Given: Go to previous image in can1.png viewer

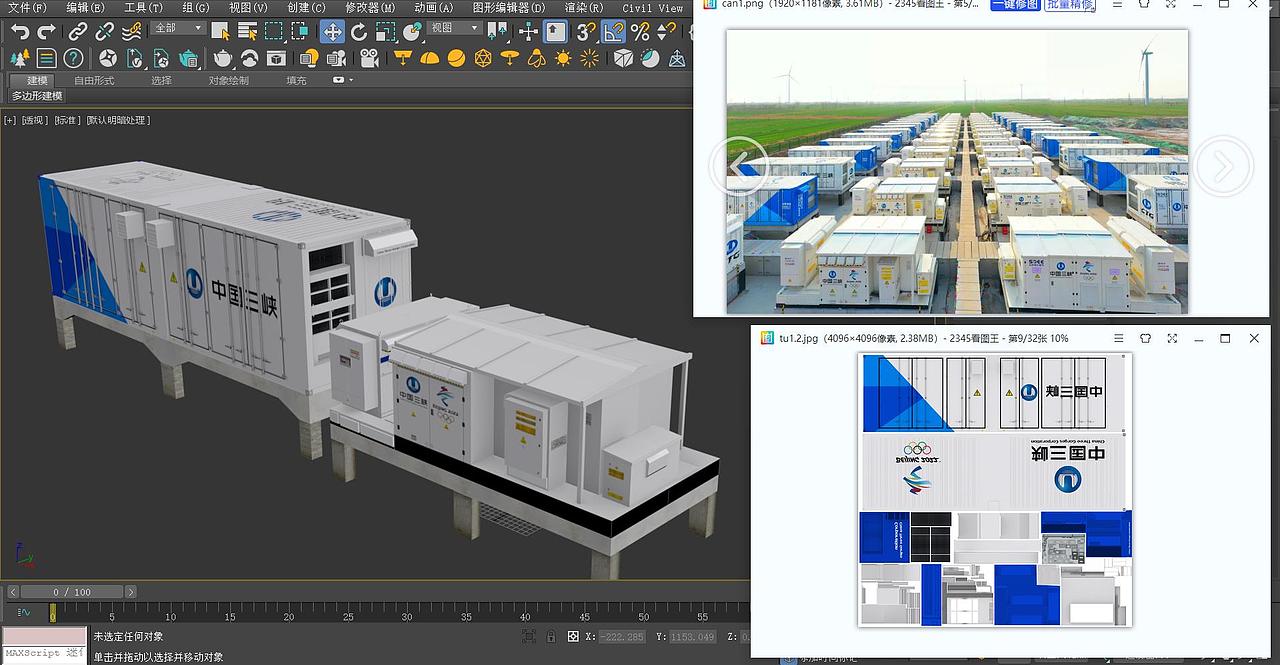Looking at the screenshot, I should [x=738, y=166].
